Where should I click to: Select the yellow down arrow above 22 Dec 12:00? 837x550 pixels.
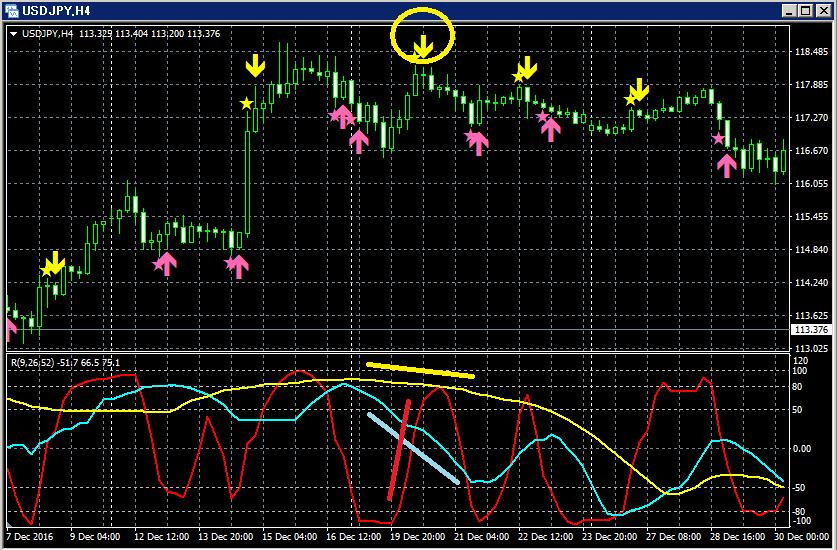527,68
